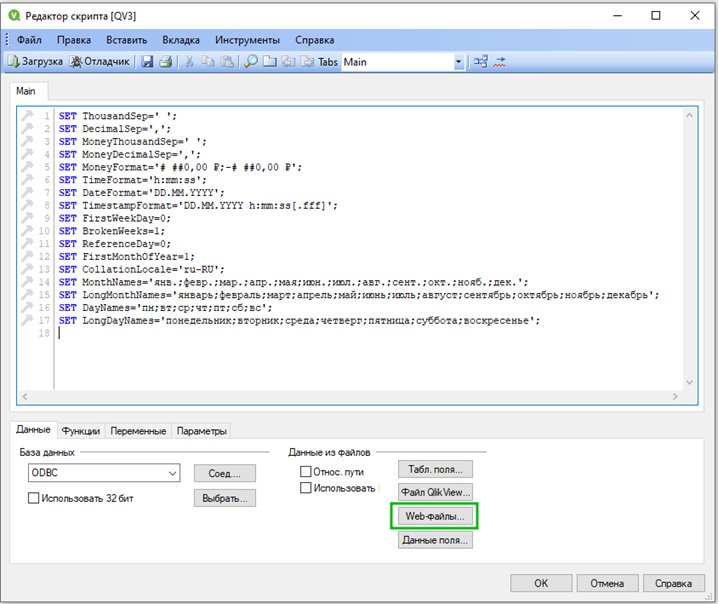
Task: Open the Вставить menu
Action: 127,40
